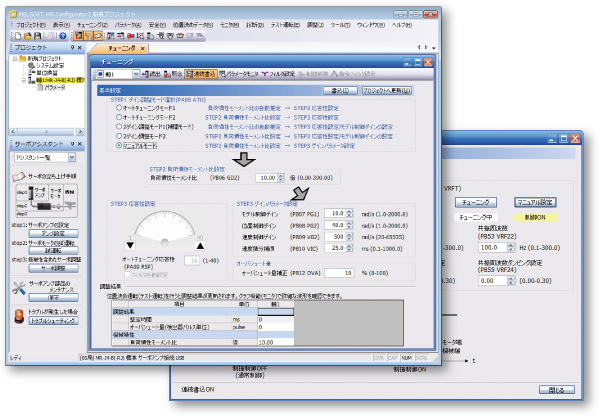
Task: Click the オーバーシュート量補正 input field
Action: (x=338, y=272)
